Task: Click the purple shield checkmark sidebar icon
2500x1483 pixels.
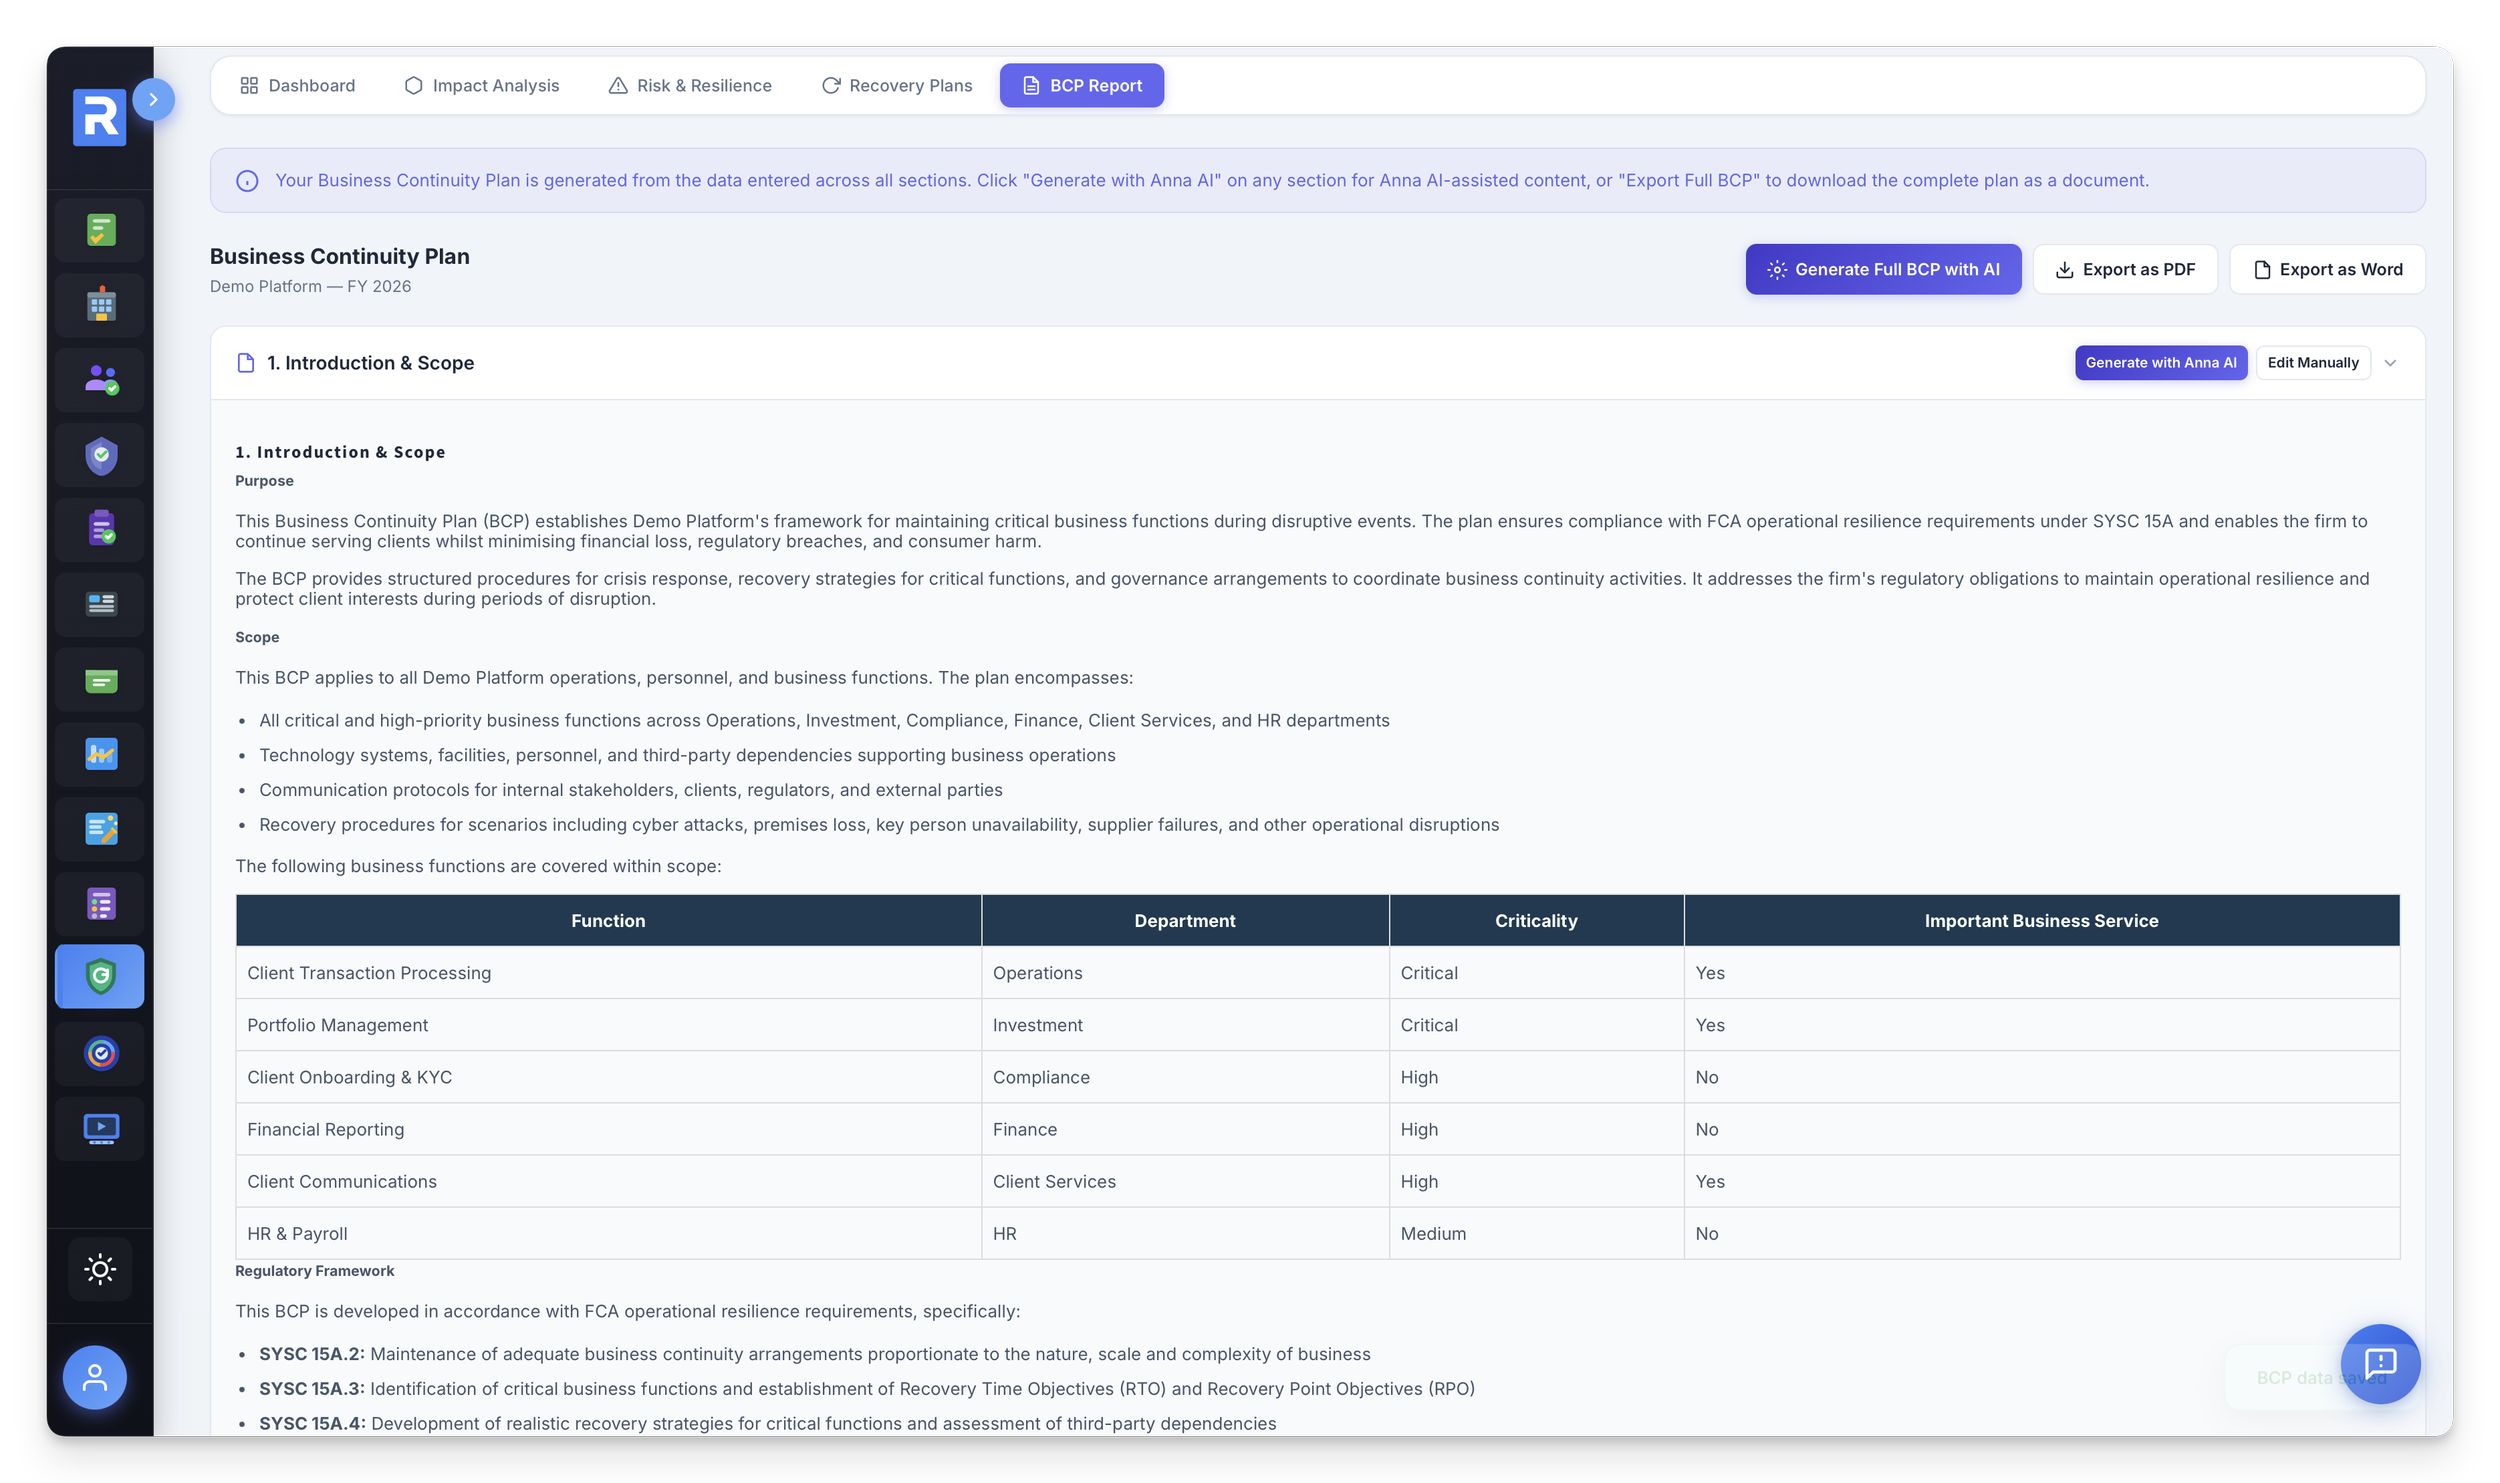Action: (100, 456)
